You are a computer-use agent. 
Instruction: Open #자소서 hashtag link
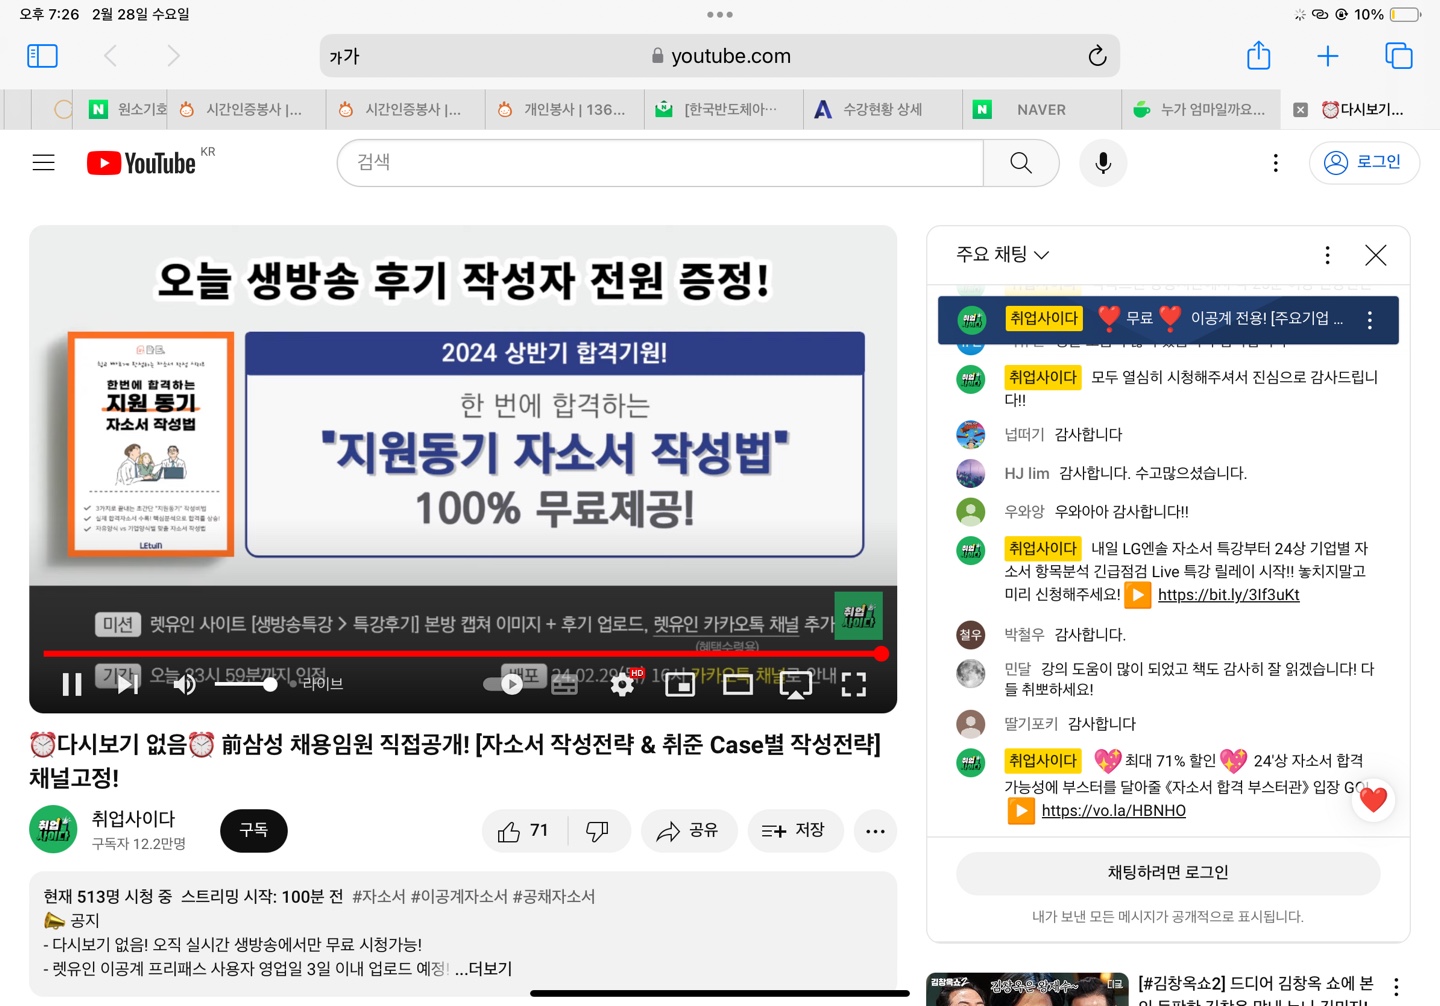[378, 897]
